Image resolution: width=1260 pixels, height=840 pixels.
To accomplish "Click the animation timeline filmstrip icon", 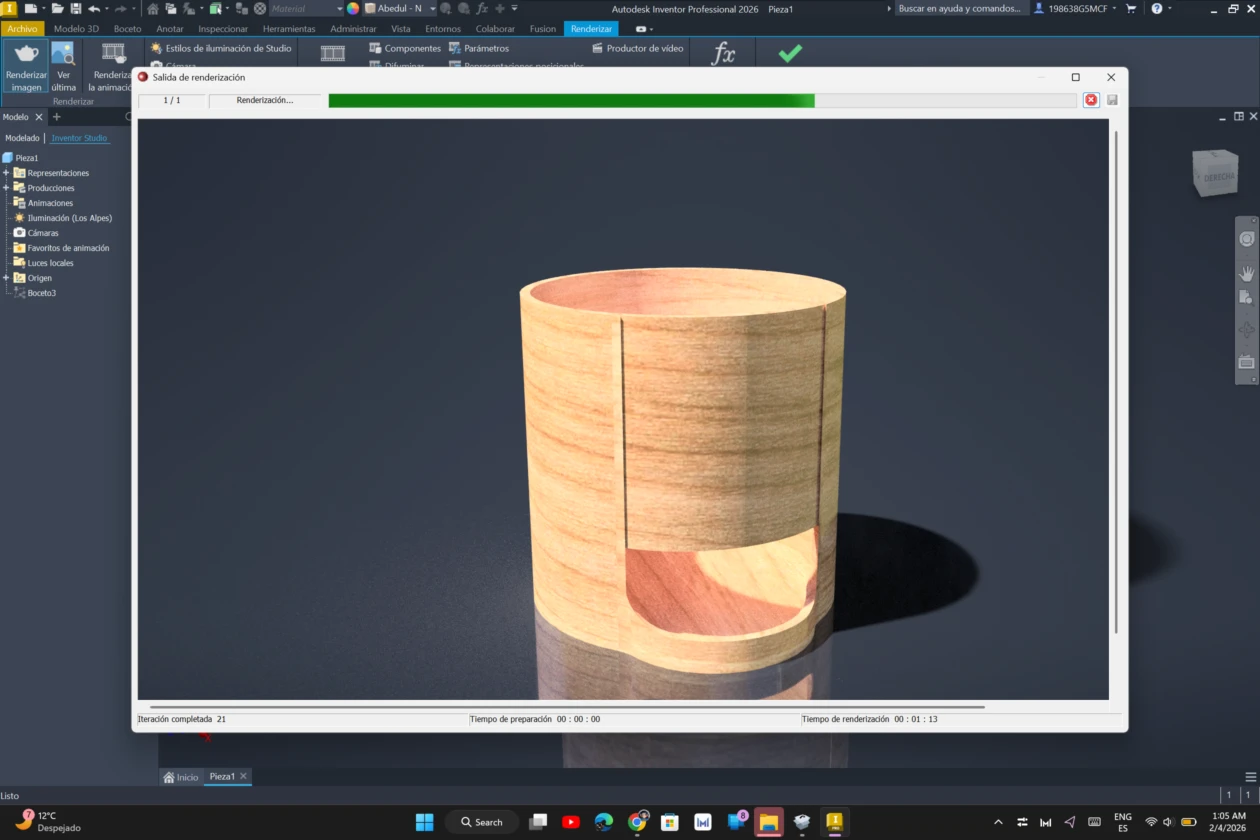I will click(x=333, y=54).
